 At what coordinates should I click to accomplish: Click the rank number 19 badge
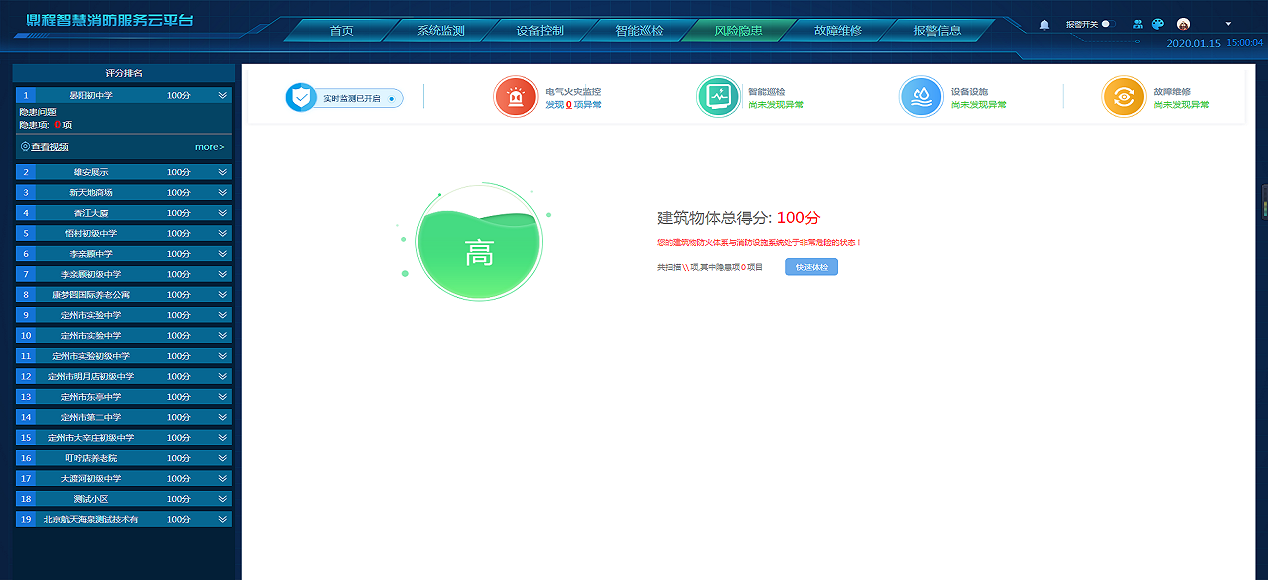coord(26,519)
